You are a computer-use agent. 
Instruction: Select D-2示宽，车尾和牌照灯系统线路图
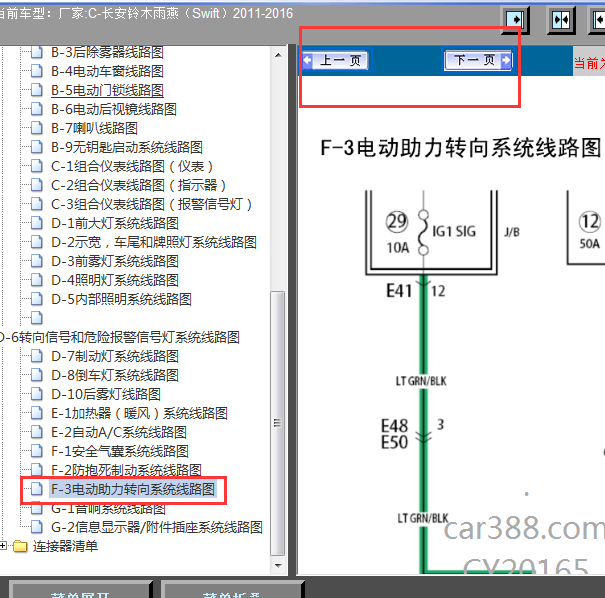(154, 242)
